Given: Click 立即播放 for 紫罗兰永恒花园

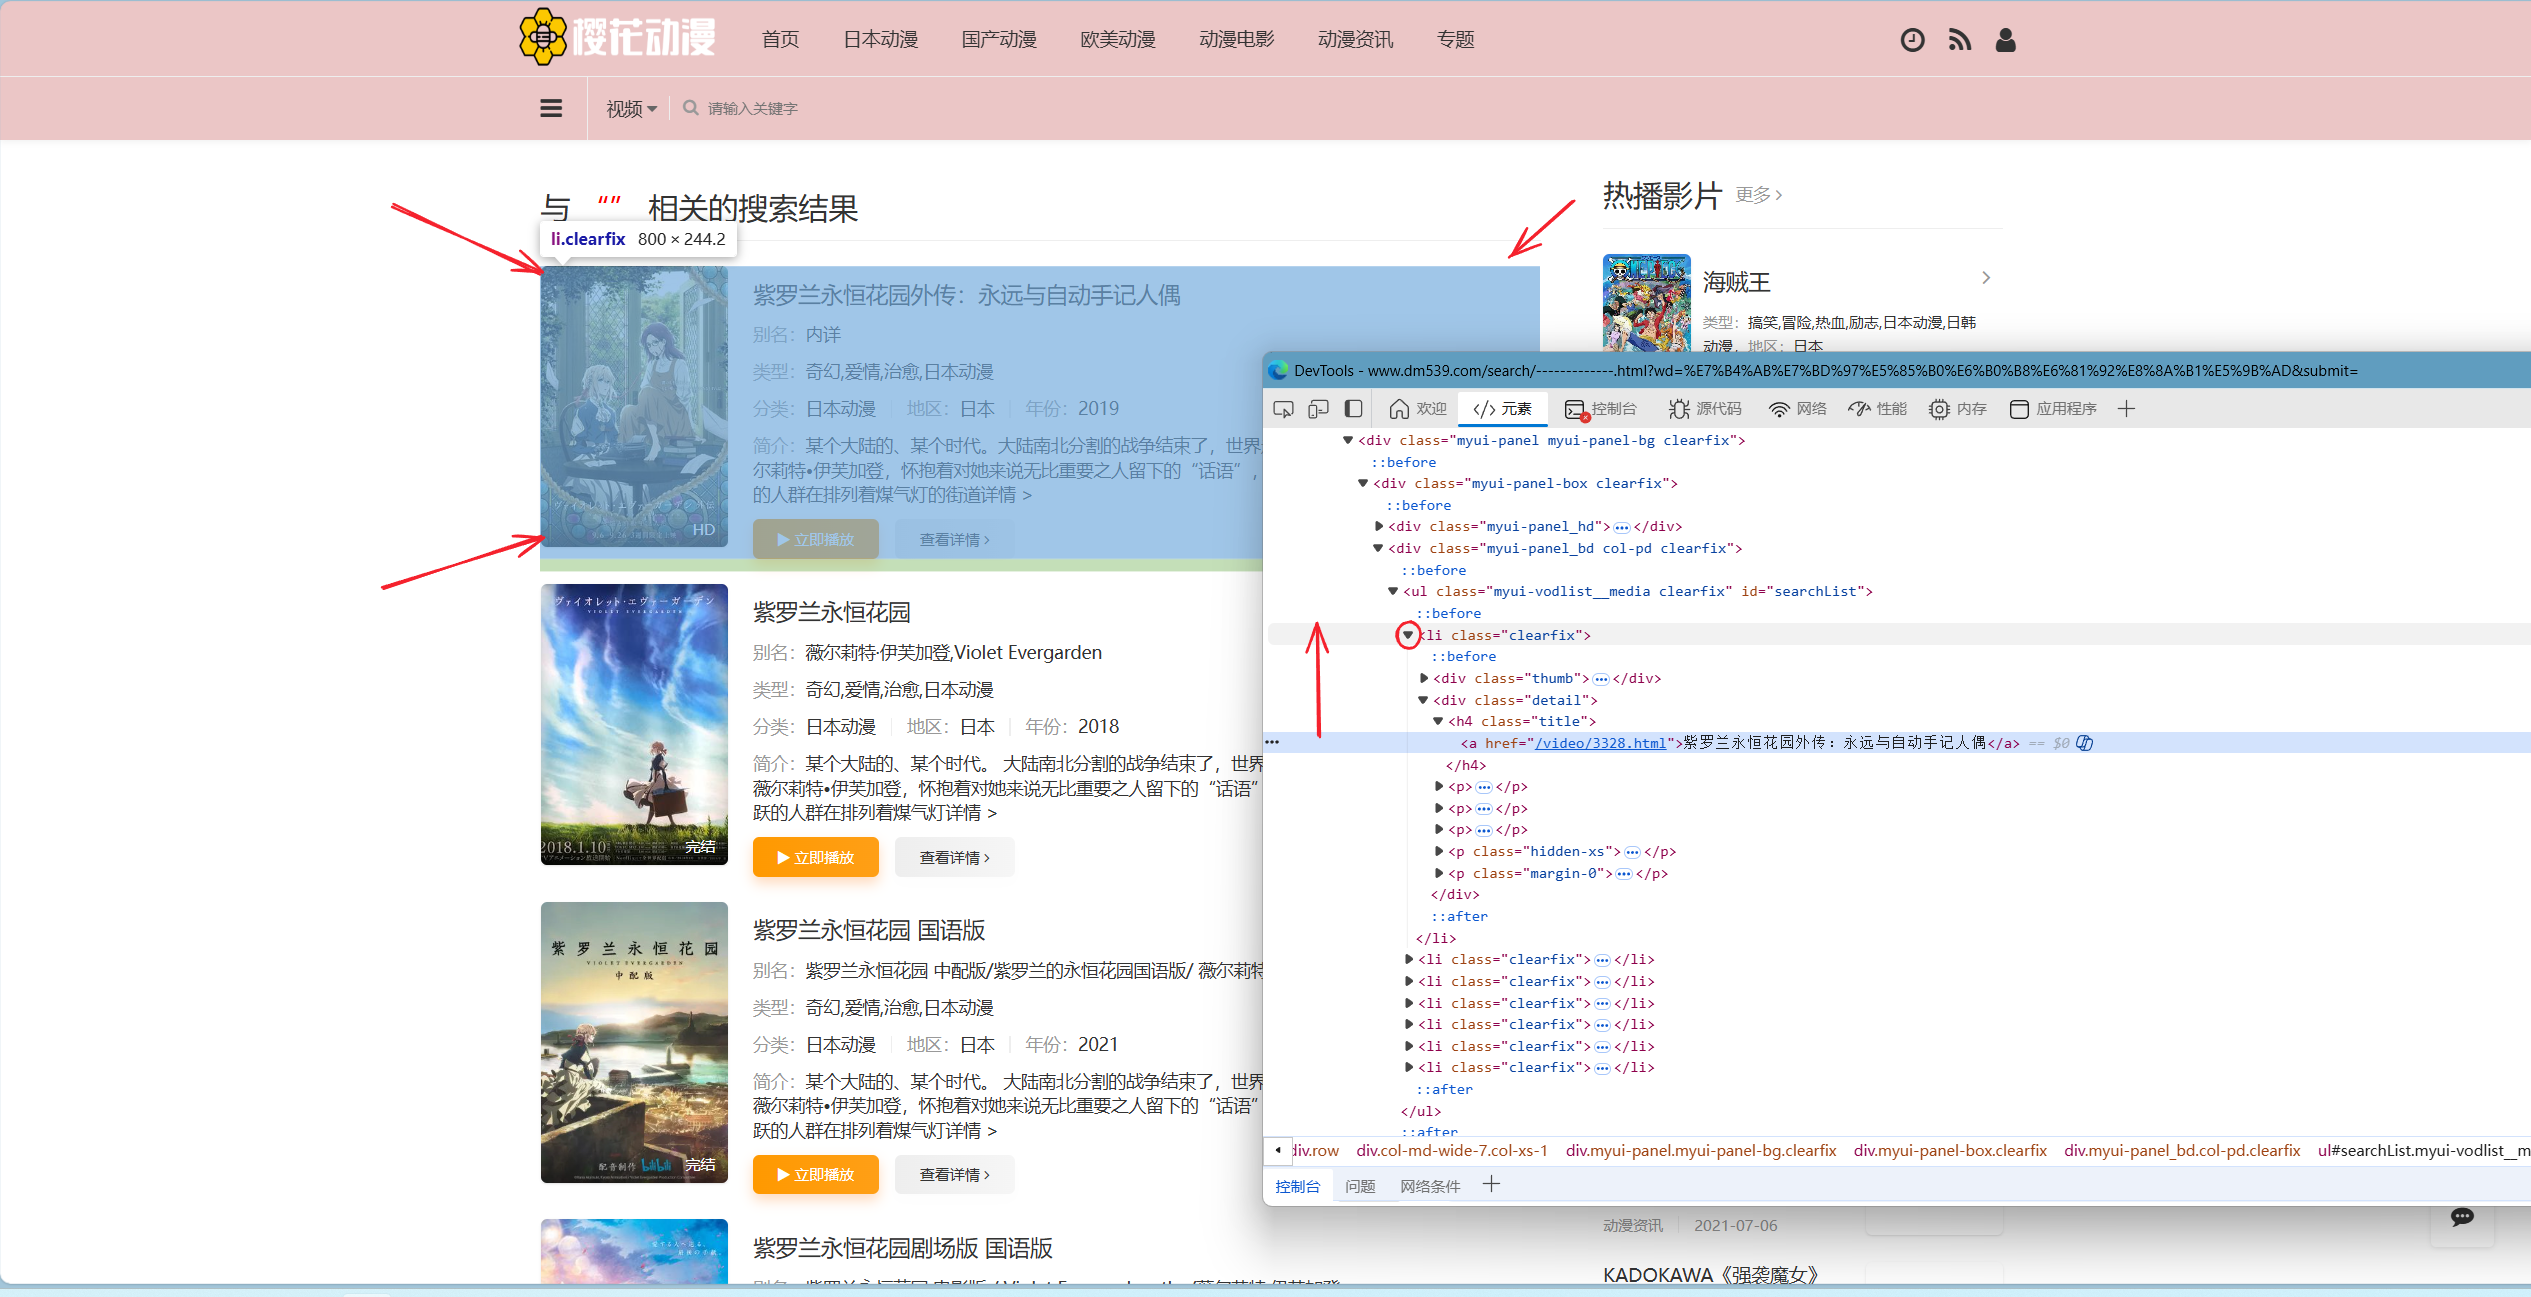Looking at the screenshot, I should click(x=815, y=857).
